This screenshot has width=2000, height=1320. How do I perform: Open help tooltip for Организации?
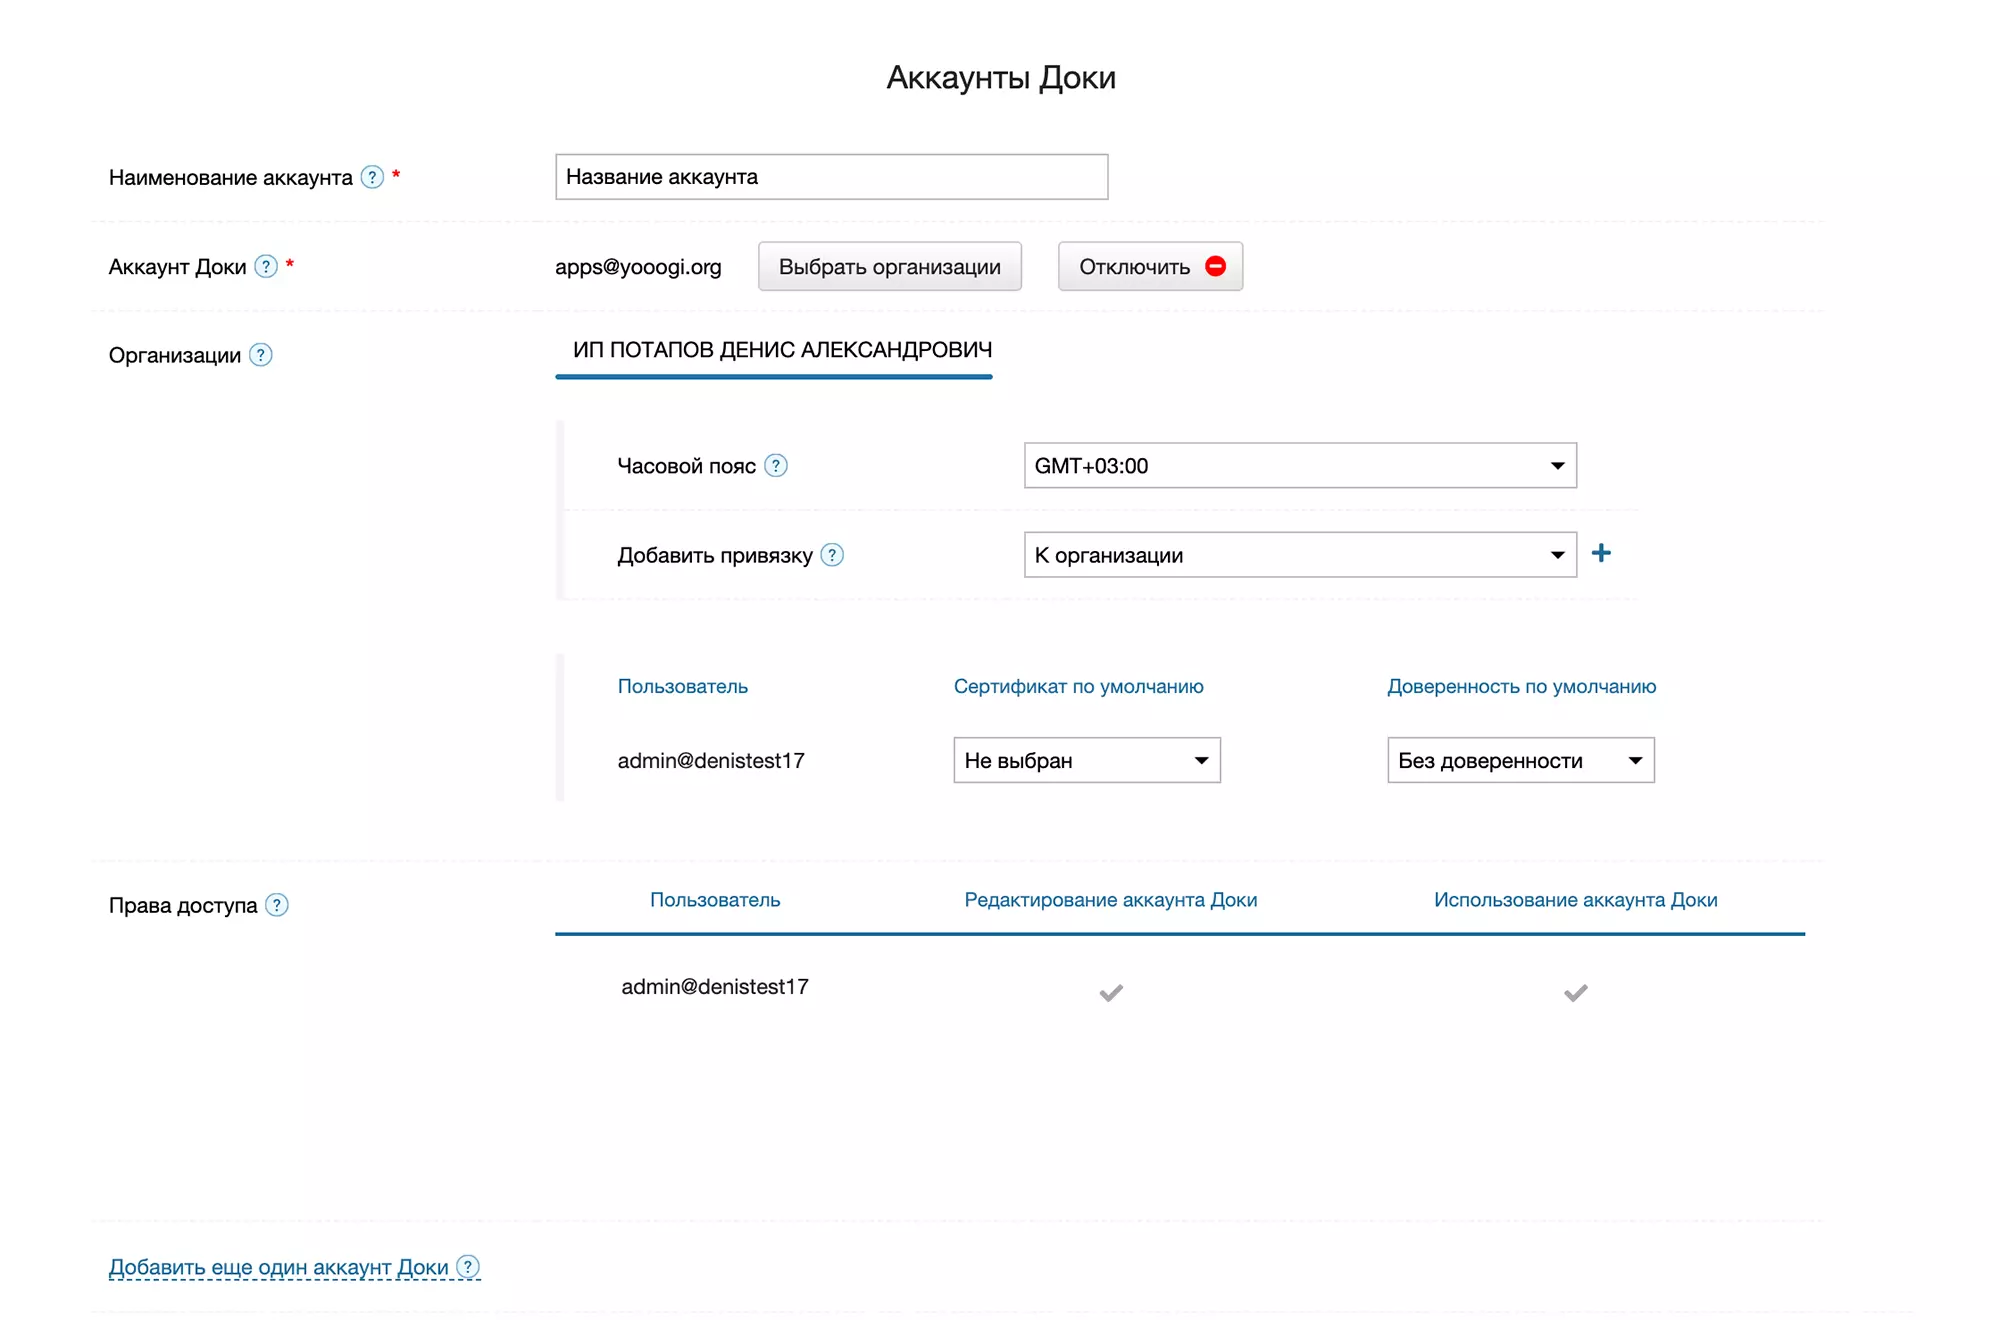tap(260, 355)
